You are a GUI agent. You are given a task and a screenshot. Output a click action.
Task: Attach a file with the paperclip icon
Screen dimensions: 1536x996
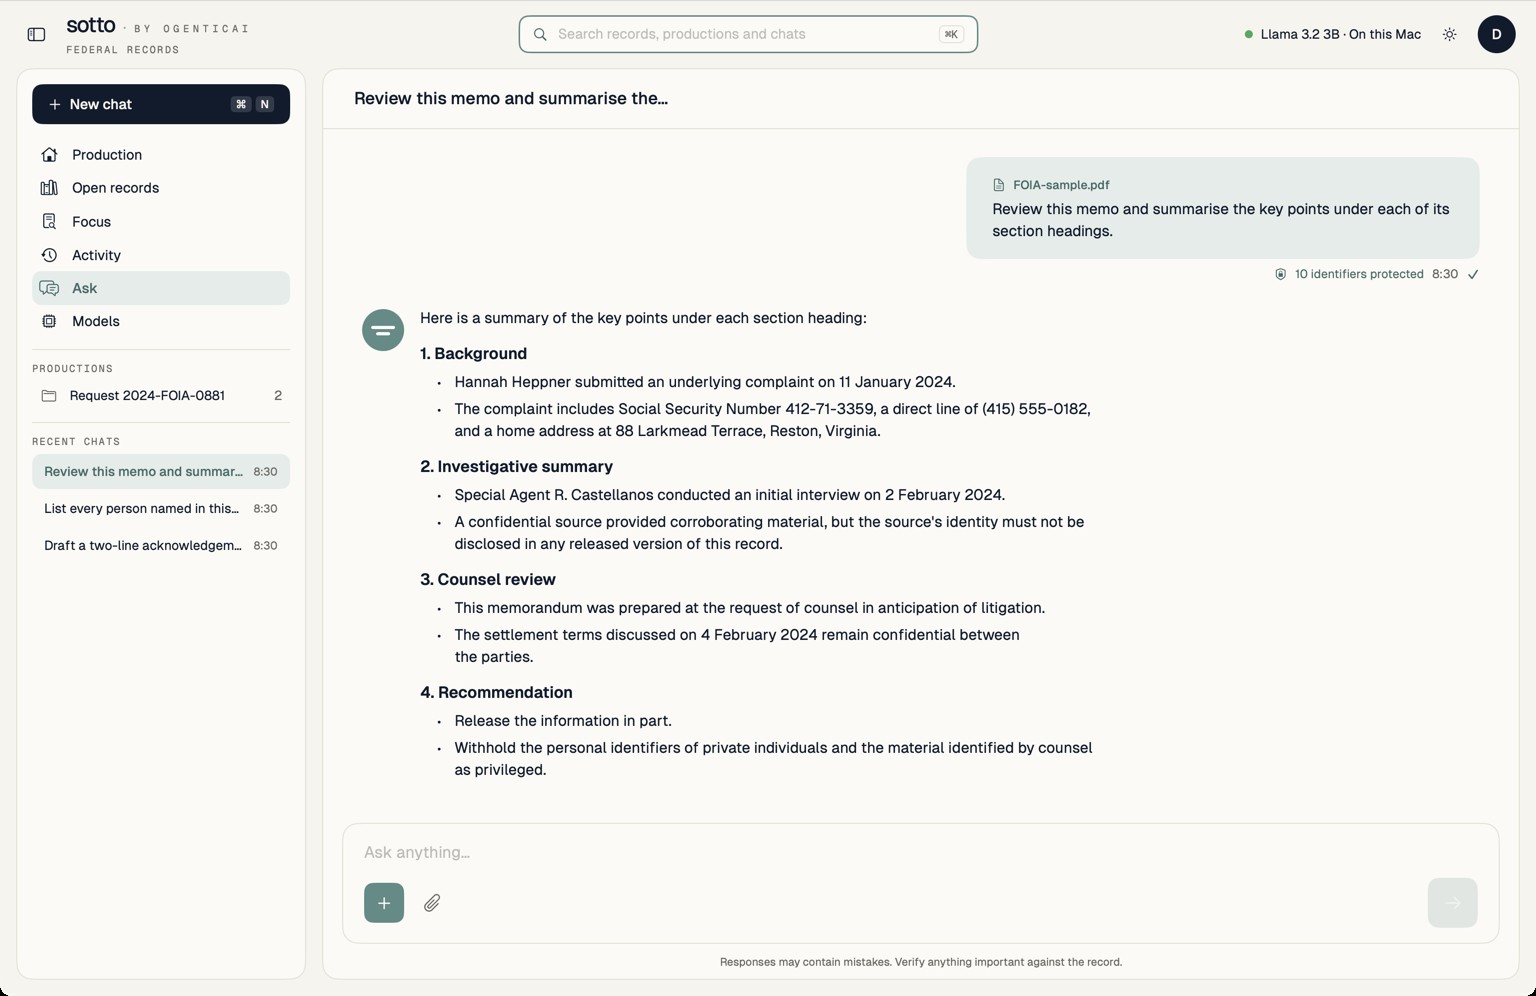(x=432, y=903)
